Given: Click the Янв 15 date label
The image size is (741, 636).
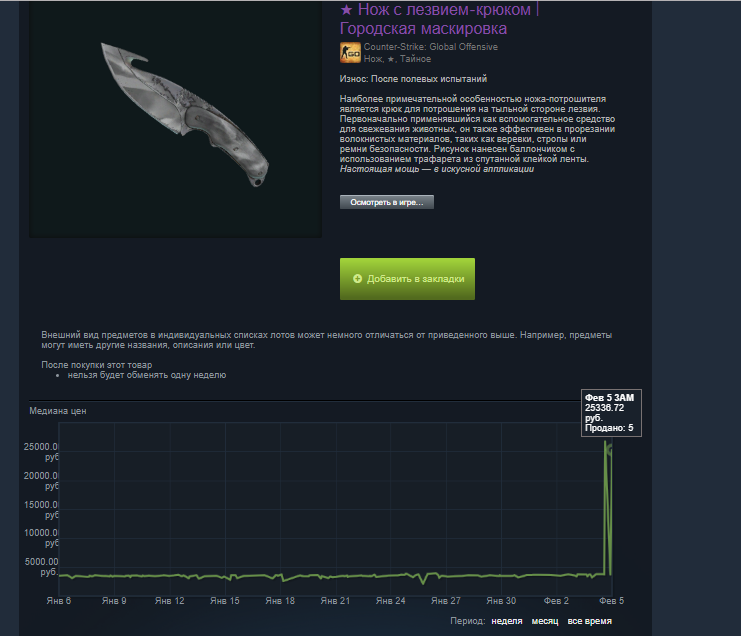Looking at the screenshot, I should point(224,601).
